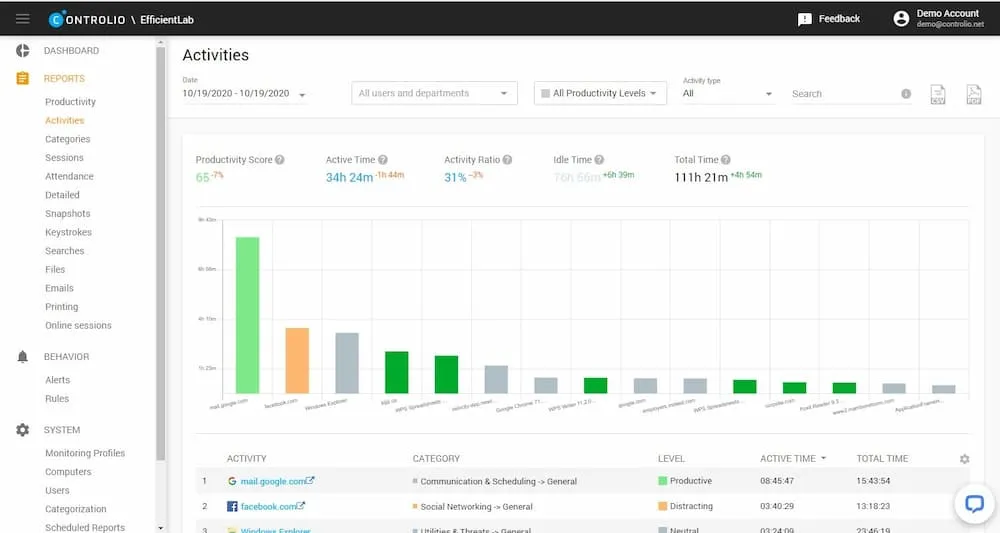This screenshot has width=1000, height=533.
Task: Open Behavior section
Action: point(66,356)
